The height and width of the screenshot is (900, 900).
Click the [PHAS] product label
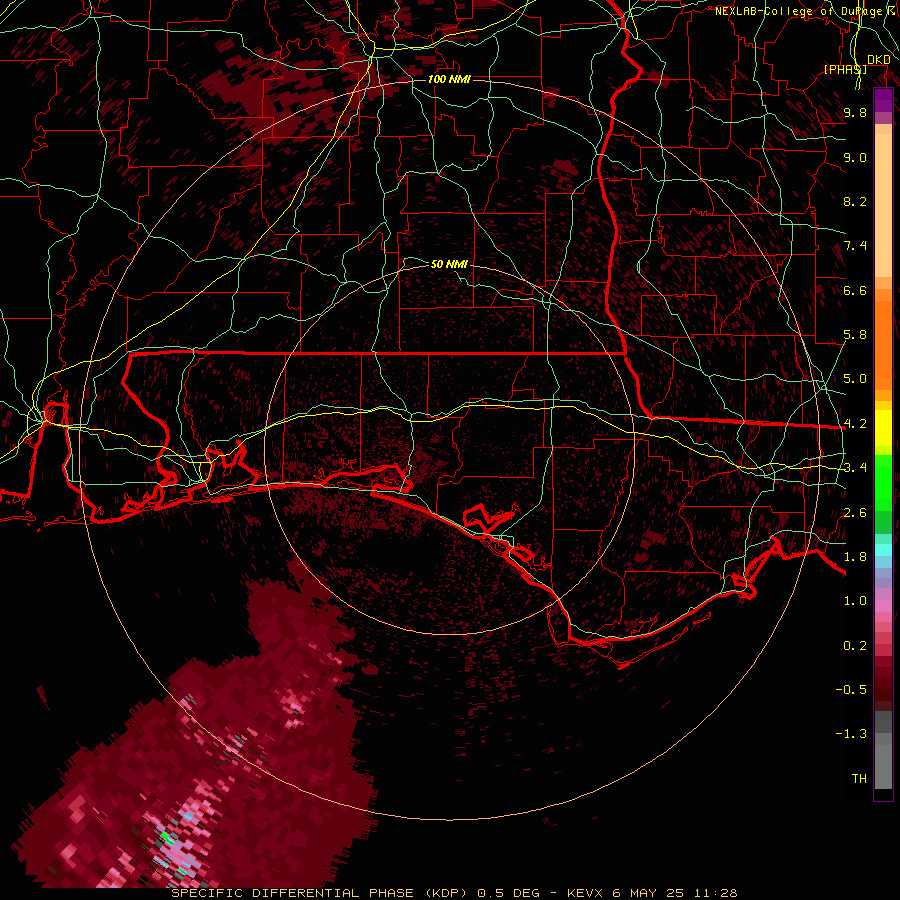point(845,69)
